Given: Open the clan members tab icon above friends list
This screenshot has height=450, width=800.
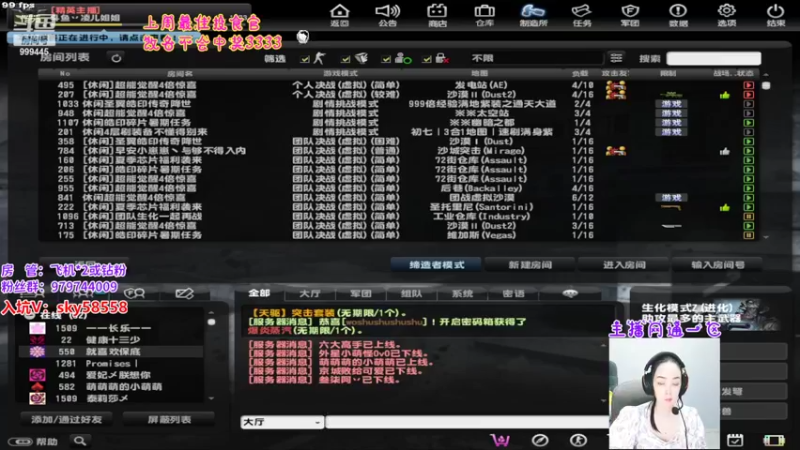Looking at the screenshot, I should point(135,293).
